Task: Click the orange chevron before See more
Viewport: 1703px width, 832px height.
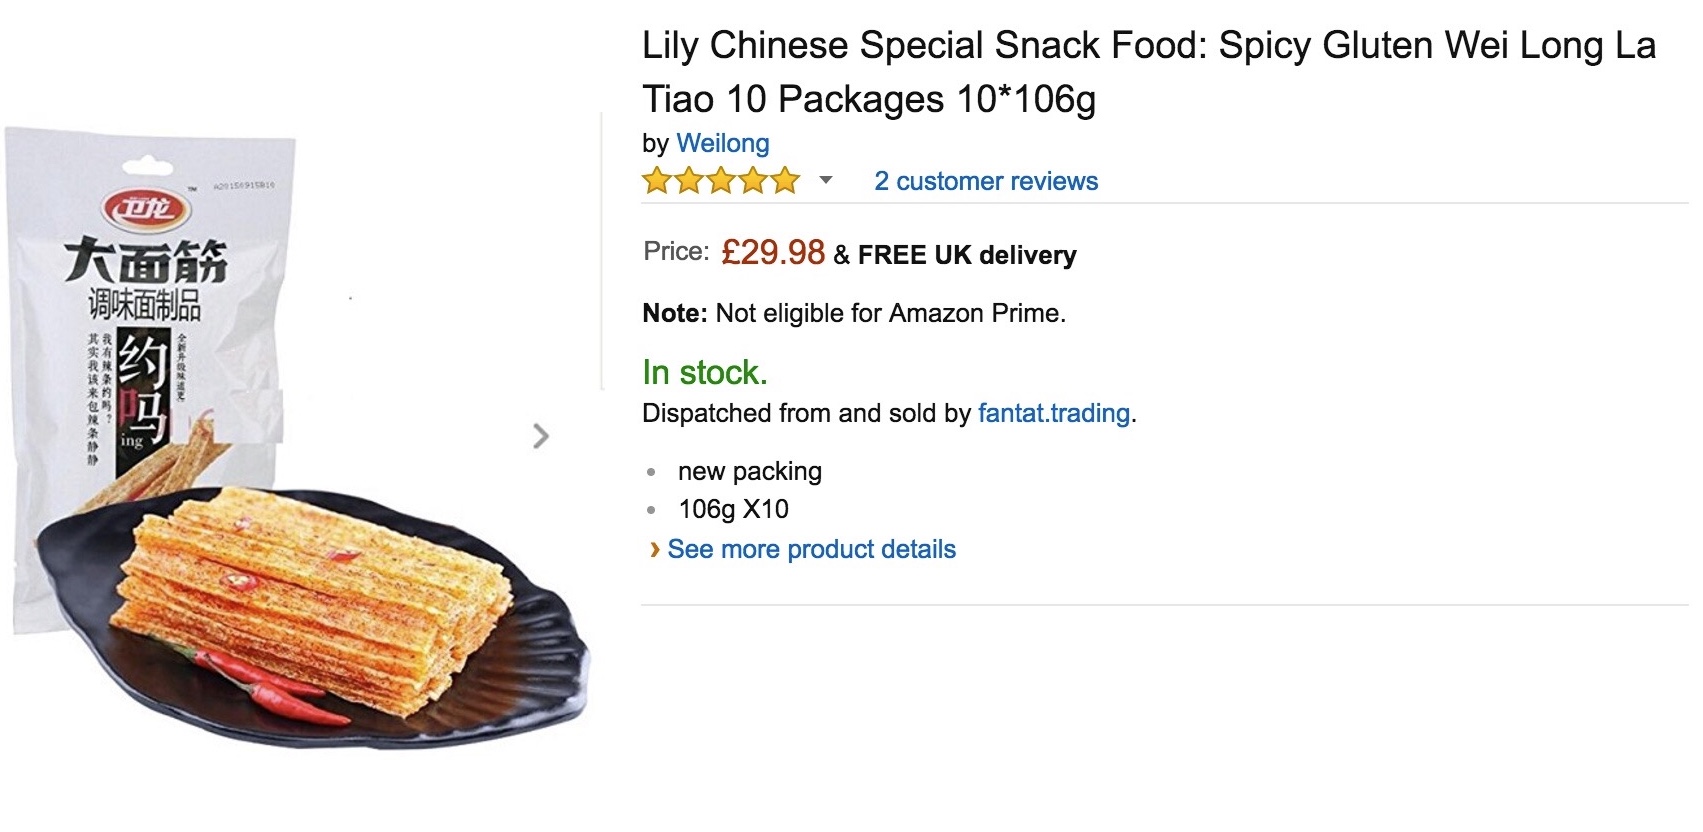Action: (654, 549)
